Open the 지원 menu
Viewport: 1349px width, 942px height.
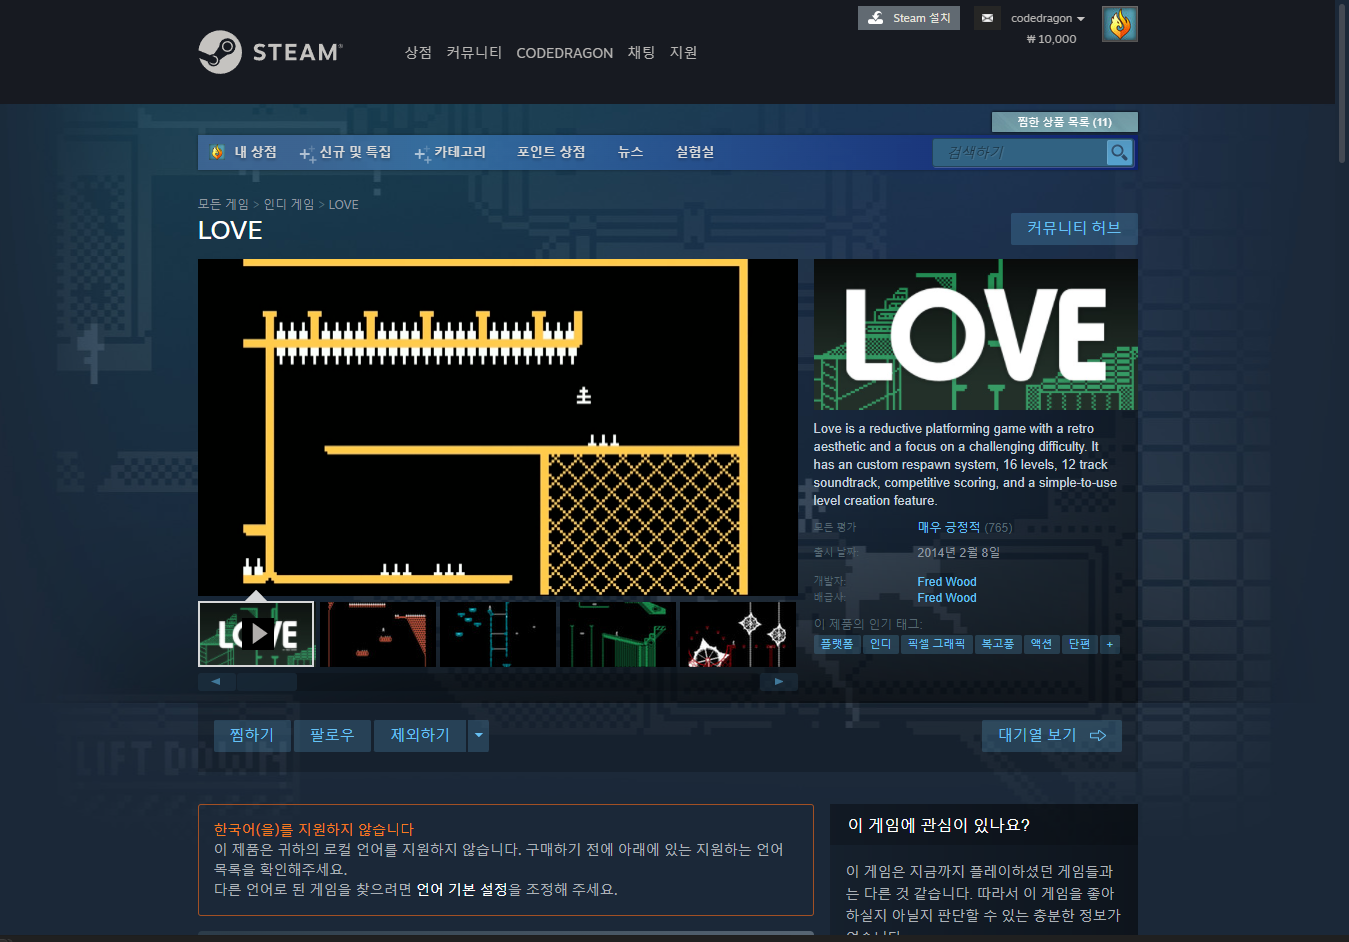pyautogui.click(x=683, y=52)
